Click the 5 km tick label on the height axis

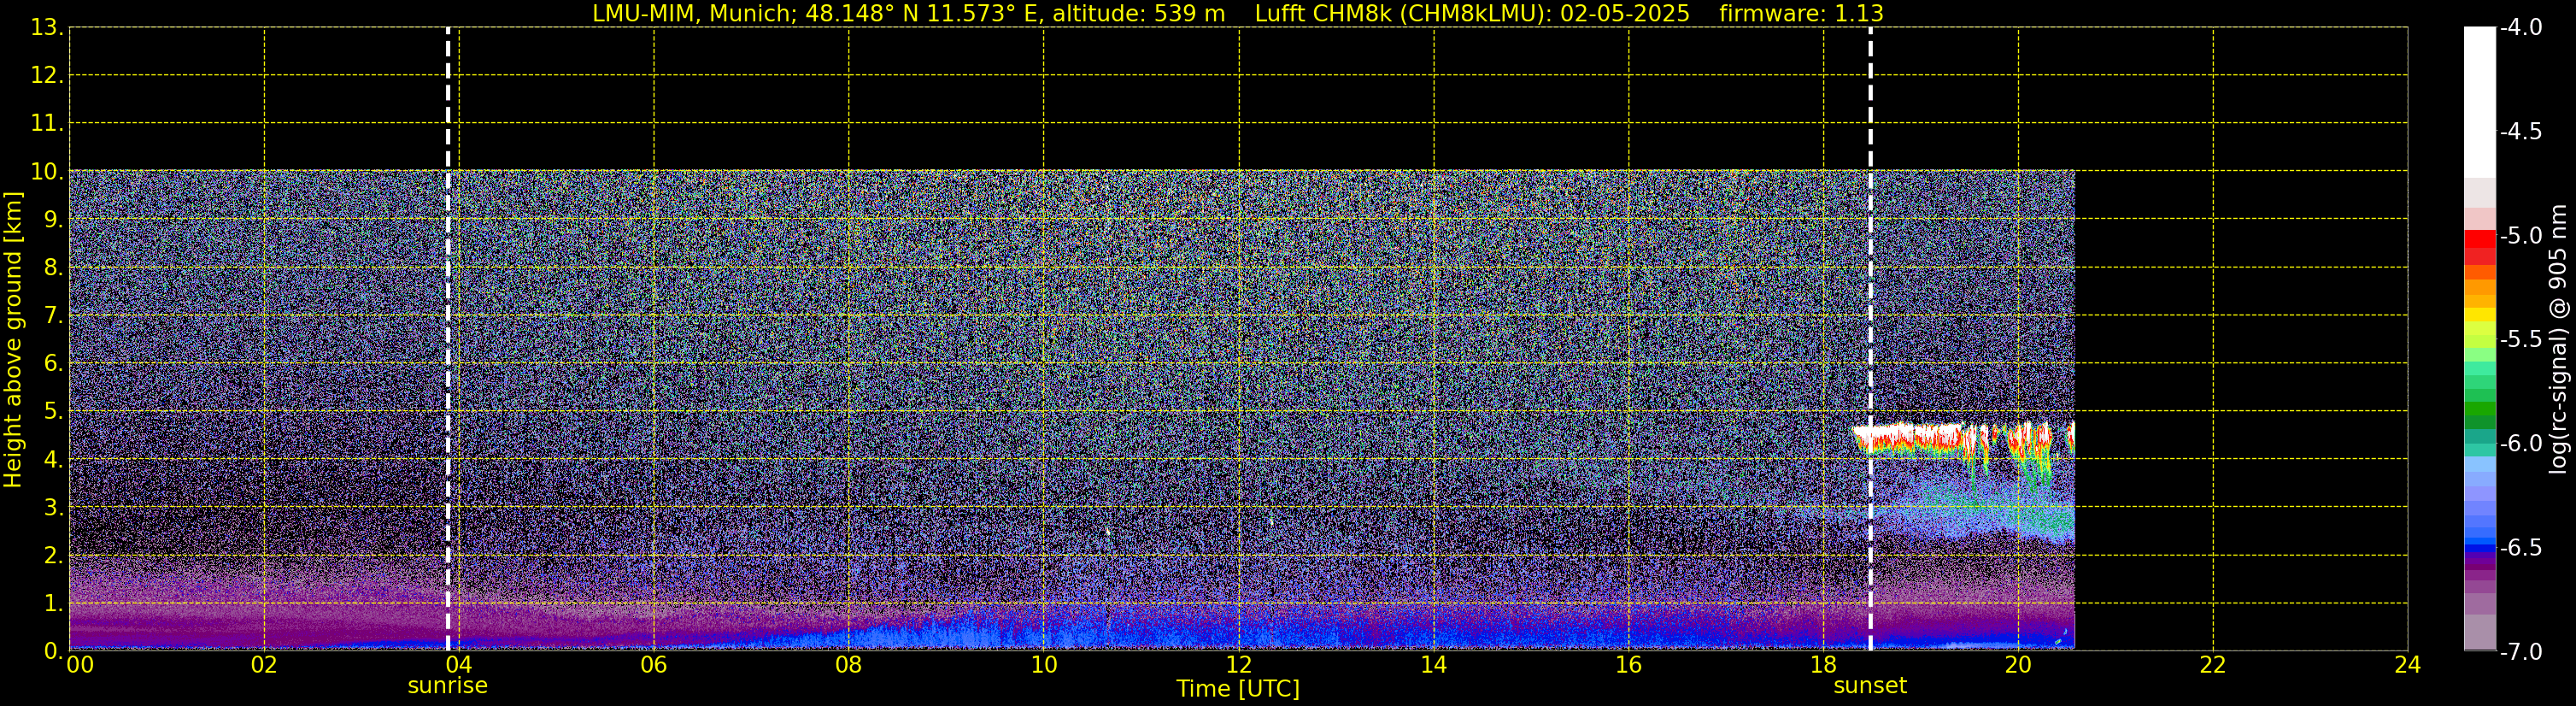click(53, 411)
